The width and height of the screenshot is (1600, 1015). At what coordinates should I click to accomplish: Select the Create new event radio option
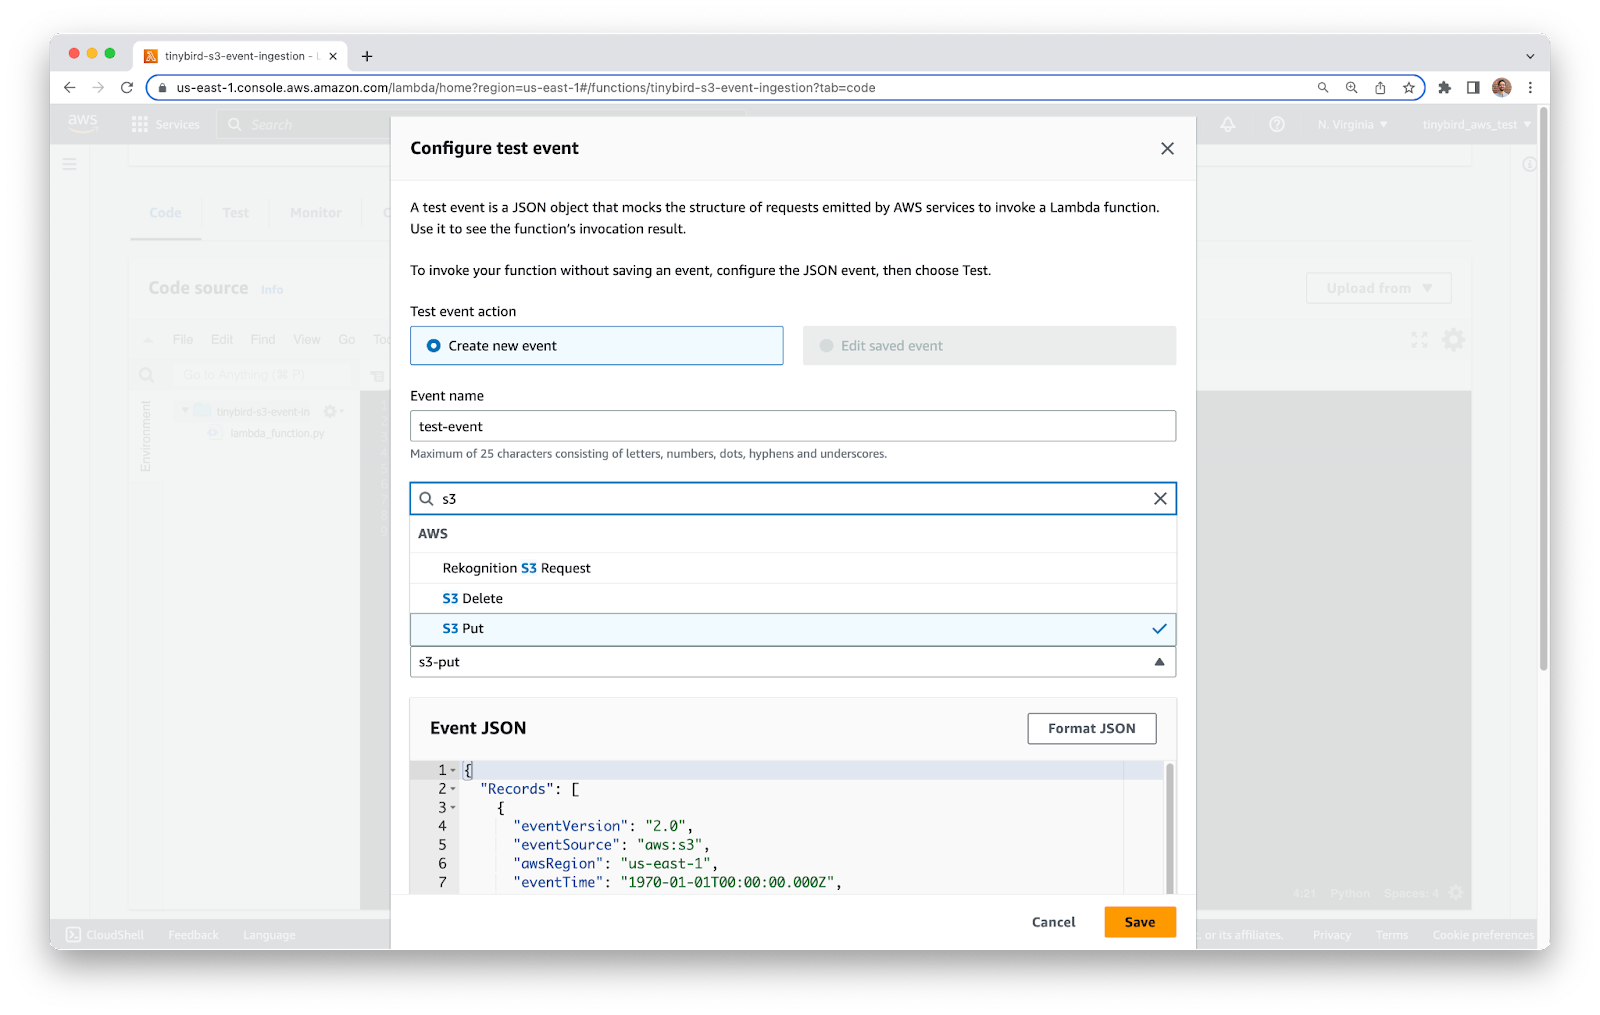pos(434,346)
